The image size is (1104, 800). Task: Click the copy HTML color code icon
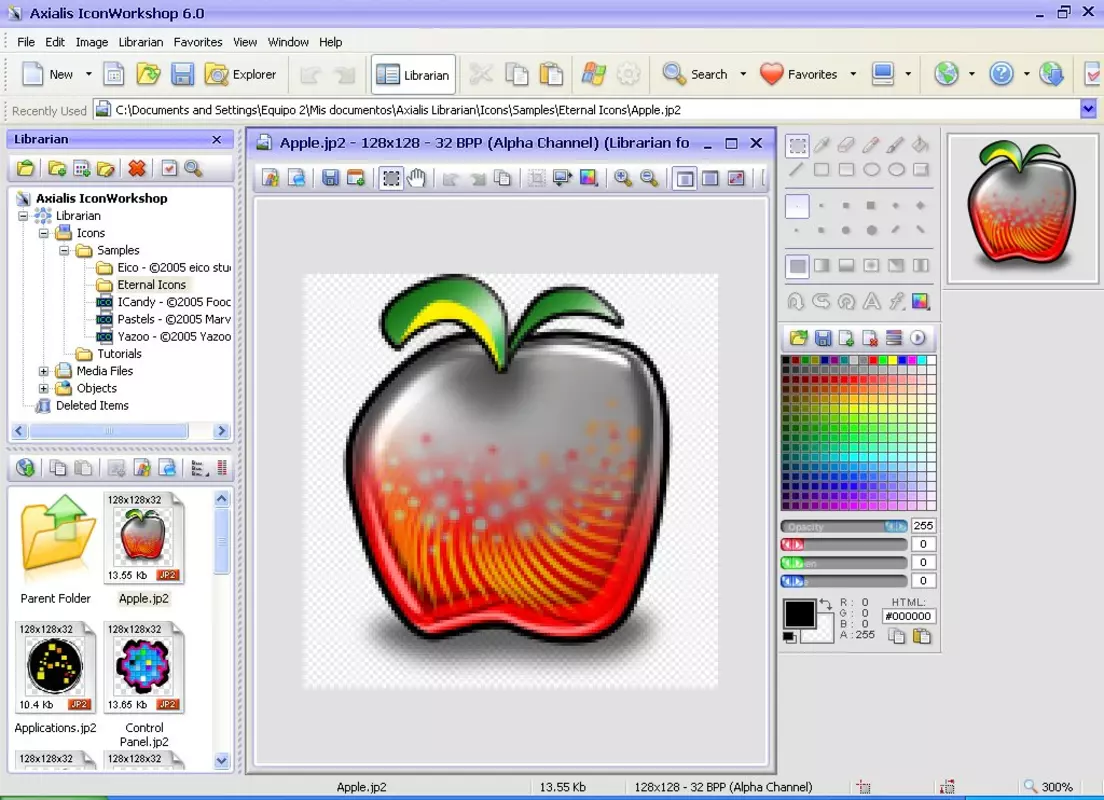896,636
